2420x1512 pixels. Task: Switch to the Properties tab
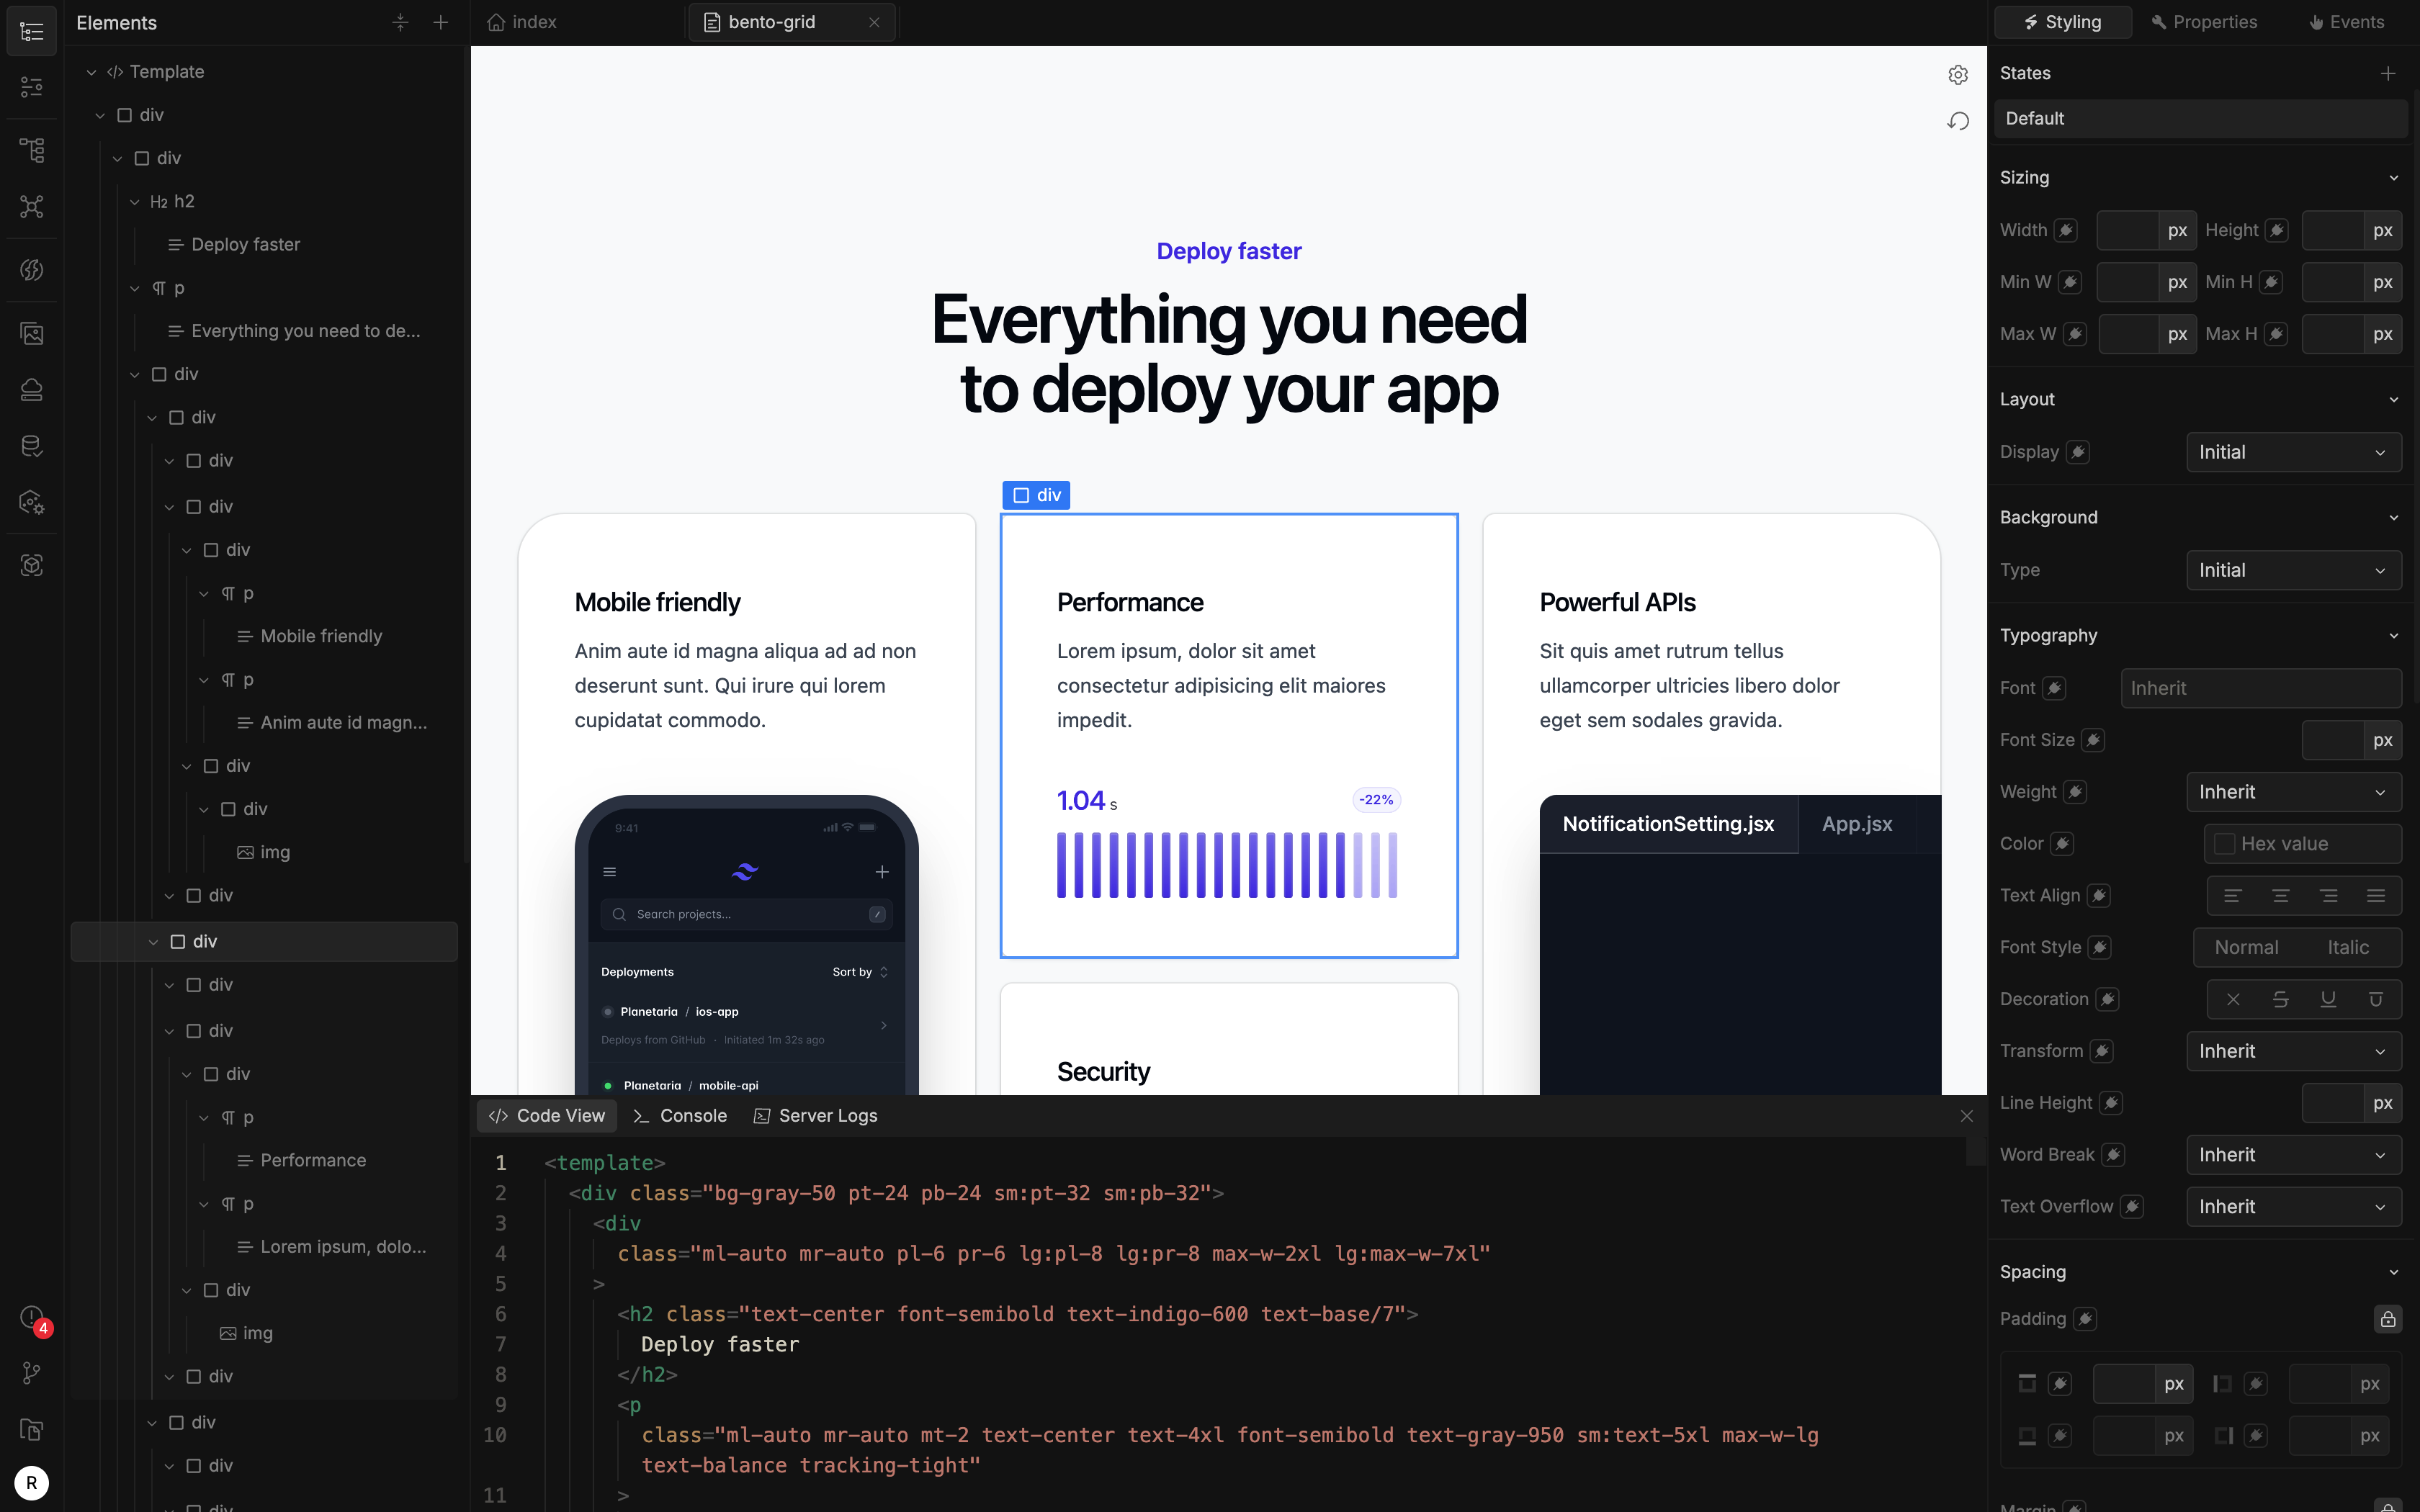click(x=2204, y=22)
